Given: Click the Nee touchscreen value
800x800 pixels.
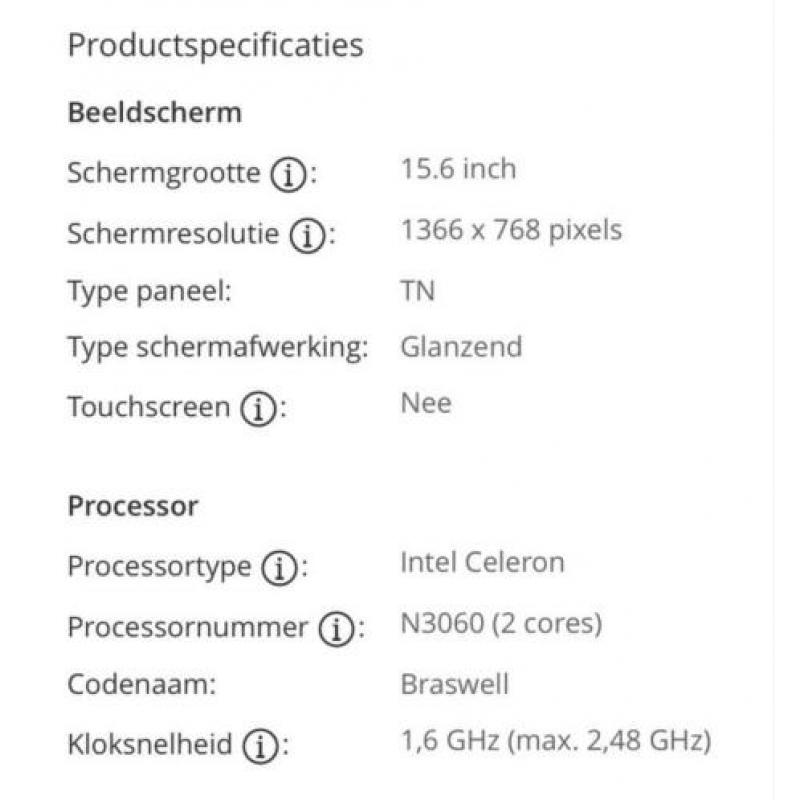Looking at the screenshot, I should pyautogui.click(x=426, y=403).
